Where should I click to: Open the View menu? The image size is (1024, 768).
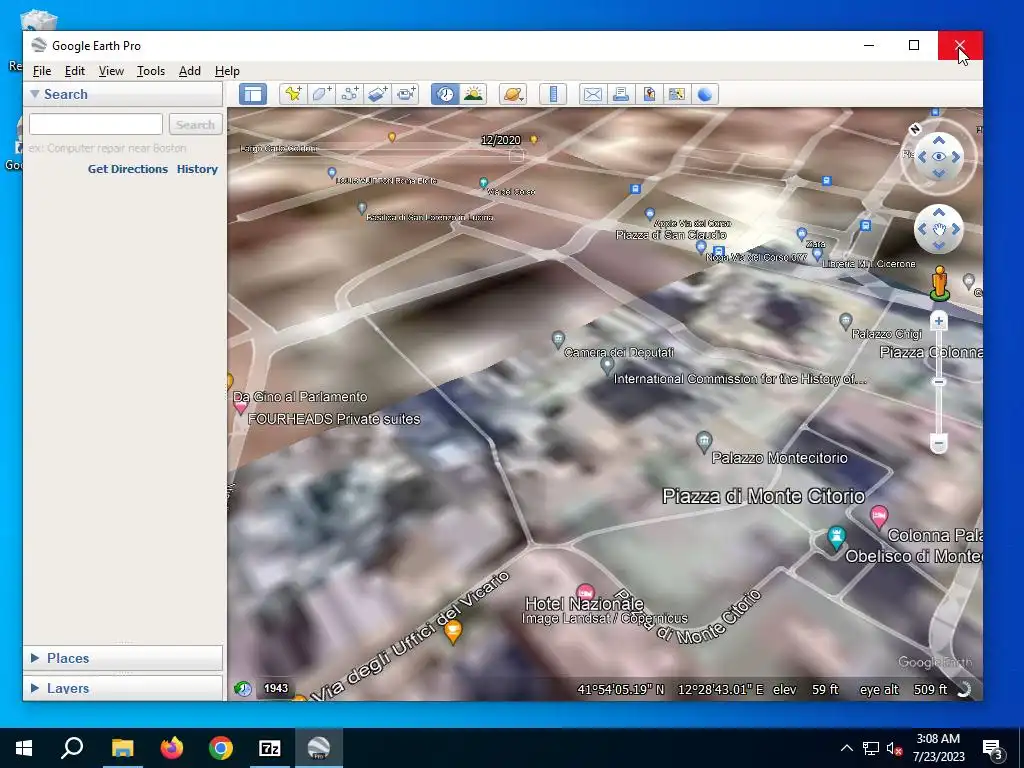111,71
